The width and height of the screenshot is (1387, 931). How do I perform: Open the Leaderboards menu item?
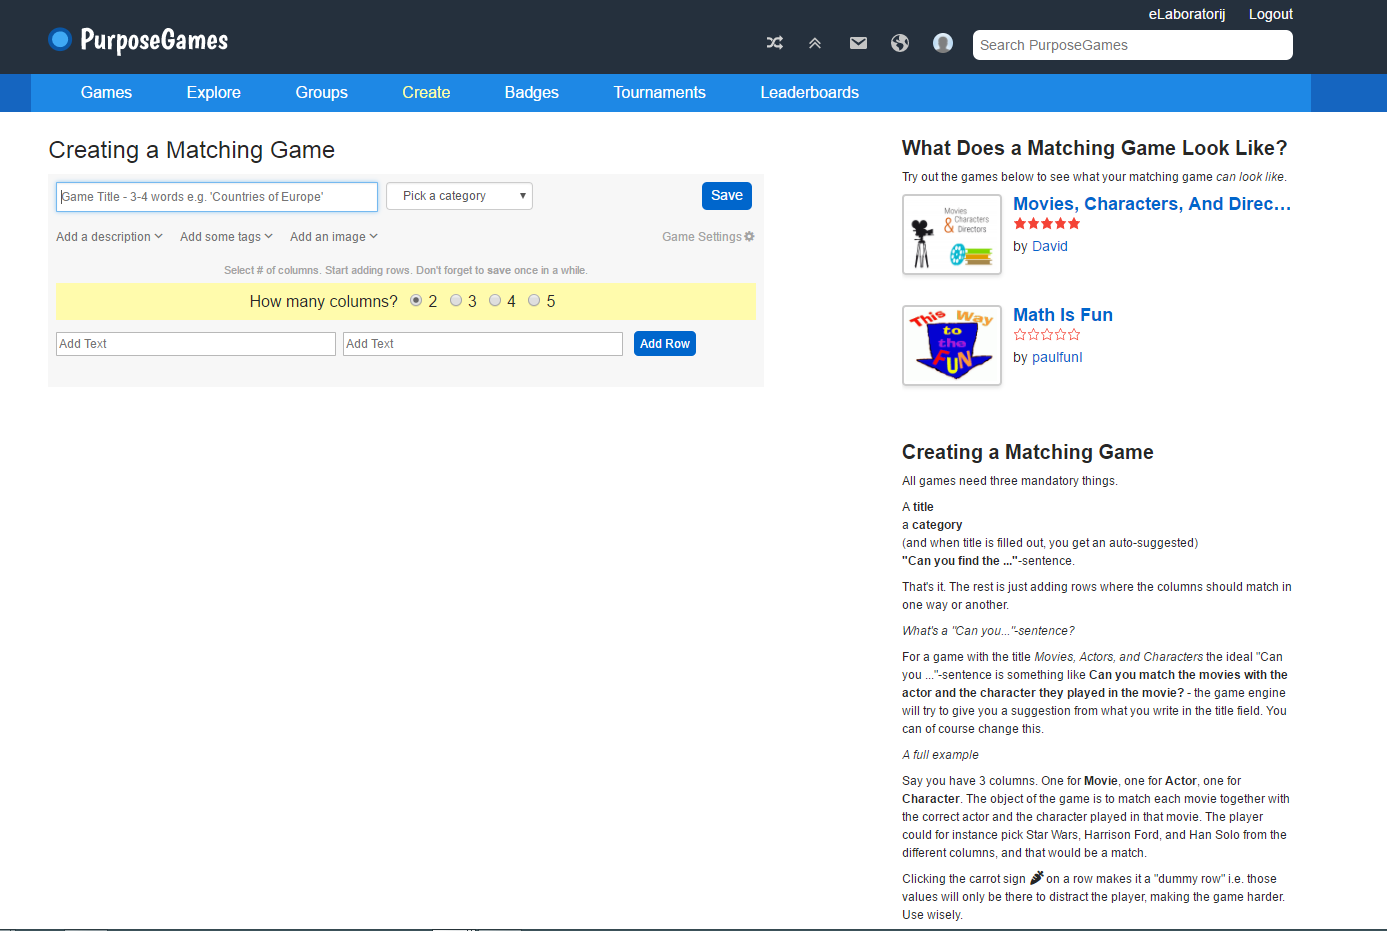point(809,93)
